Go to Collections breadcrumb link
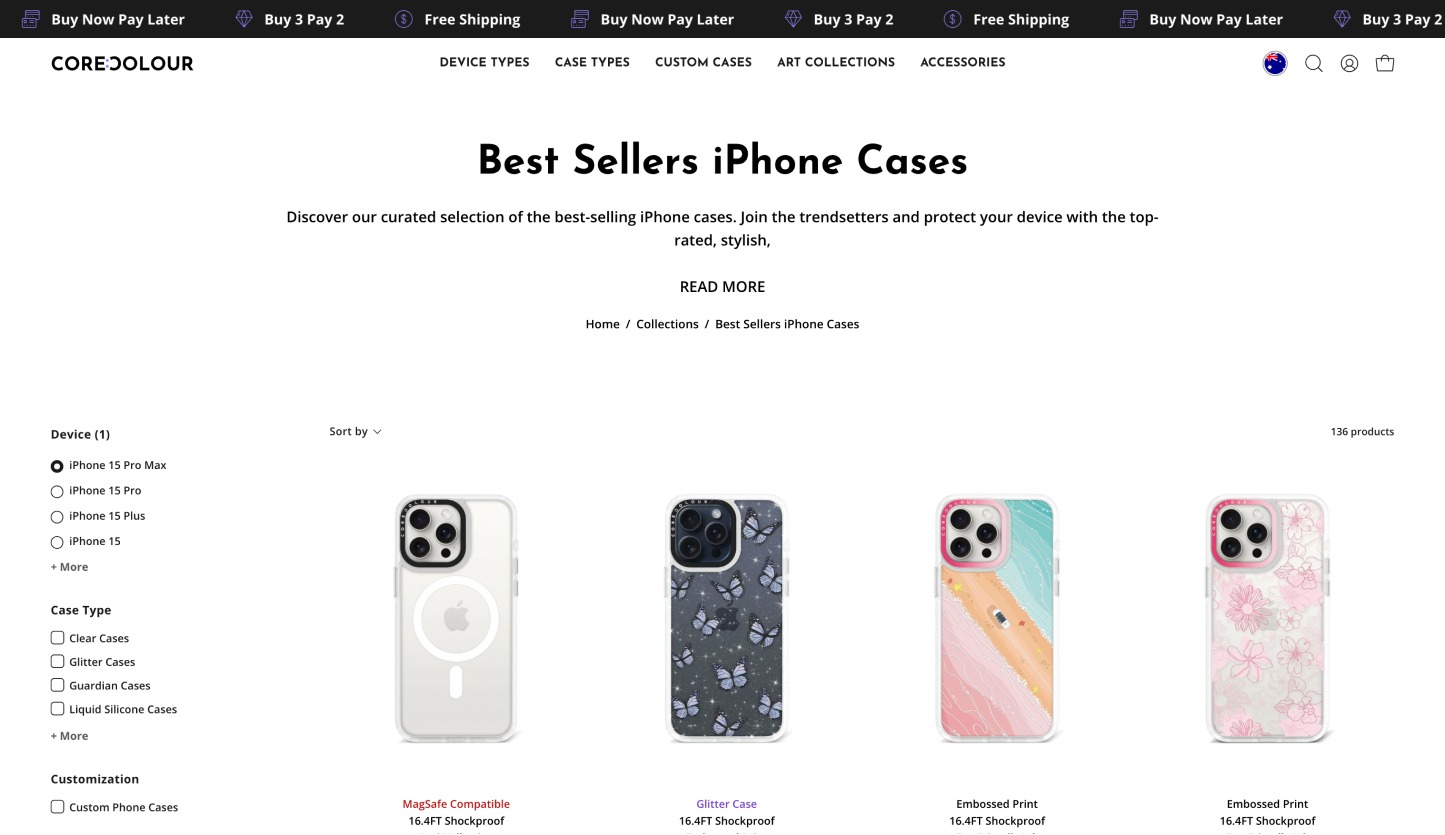 (667, 324)
